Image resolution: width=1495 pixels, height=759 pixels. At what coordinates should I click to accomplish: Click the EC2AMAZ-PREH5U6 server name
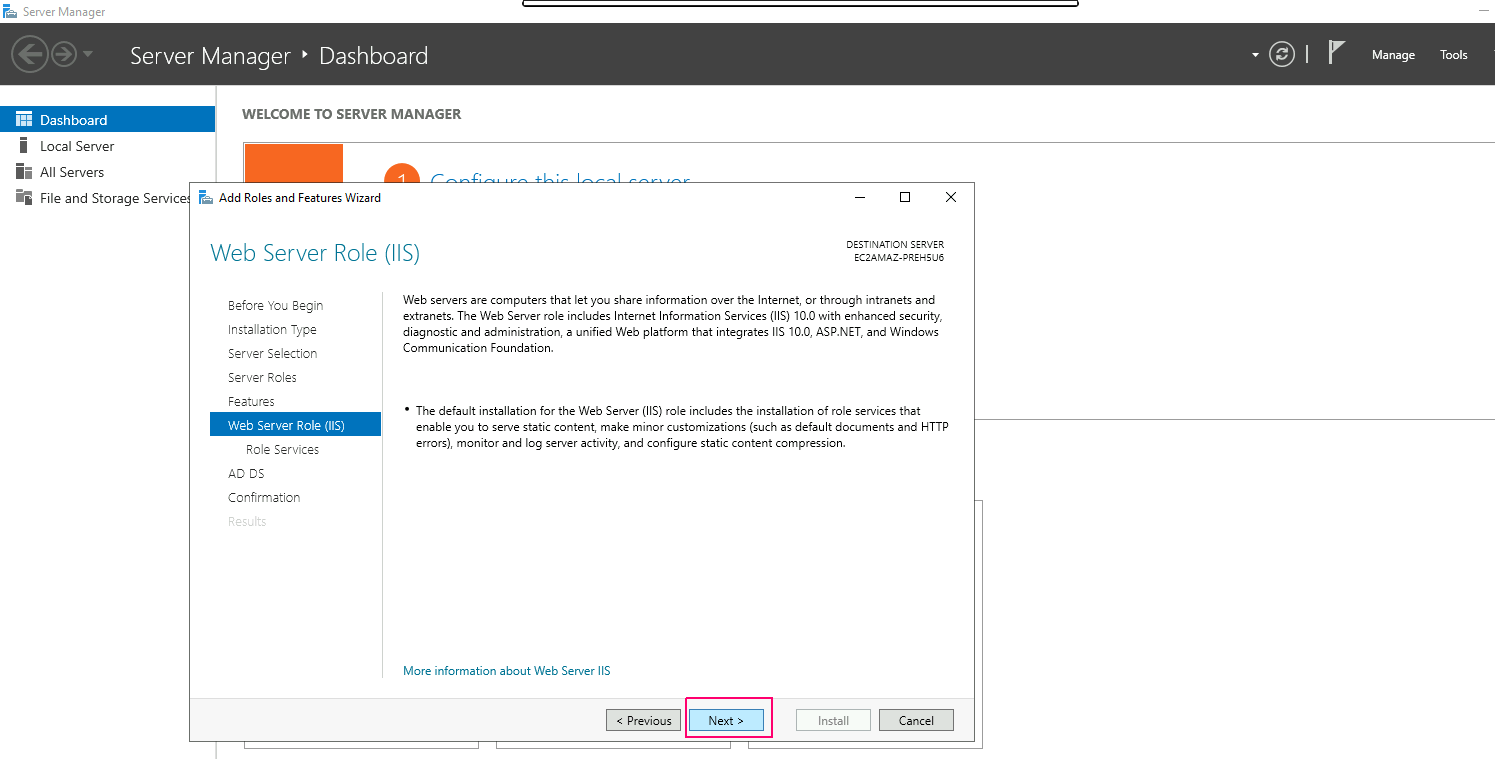pyautogui.click(x=899, y=258)
